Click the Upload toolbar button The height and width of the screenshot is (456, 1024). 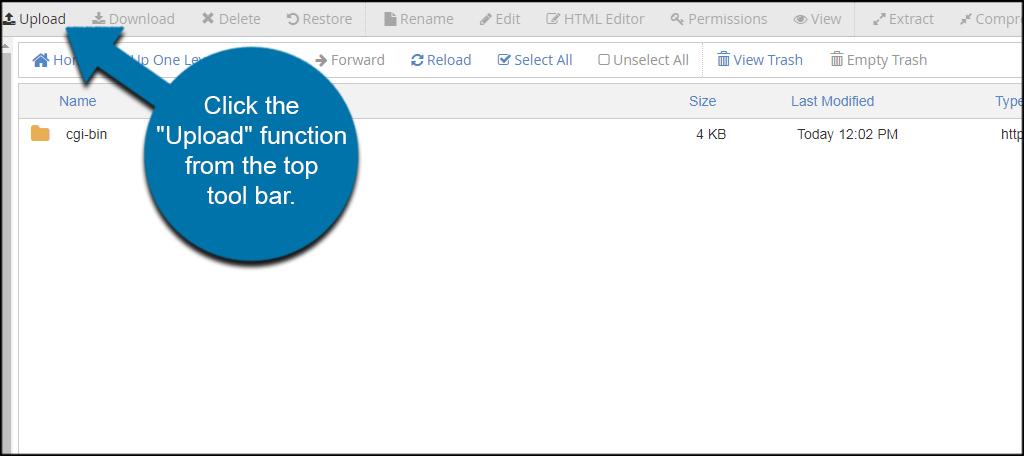click(x=35, y=20)
